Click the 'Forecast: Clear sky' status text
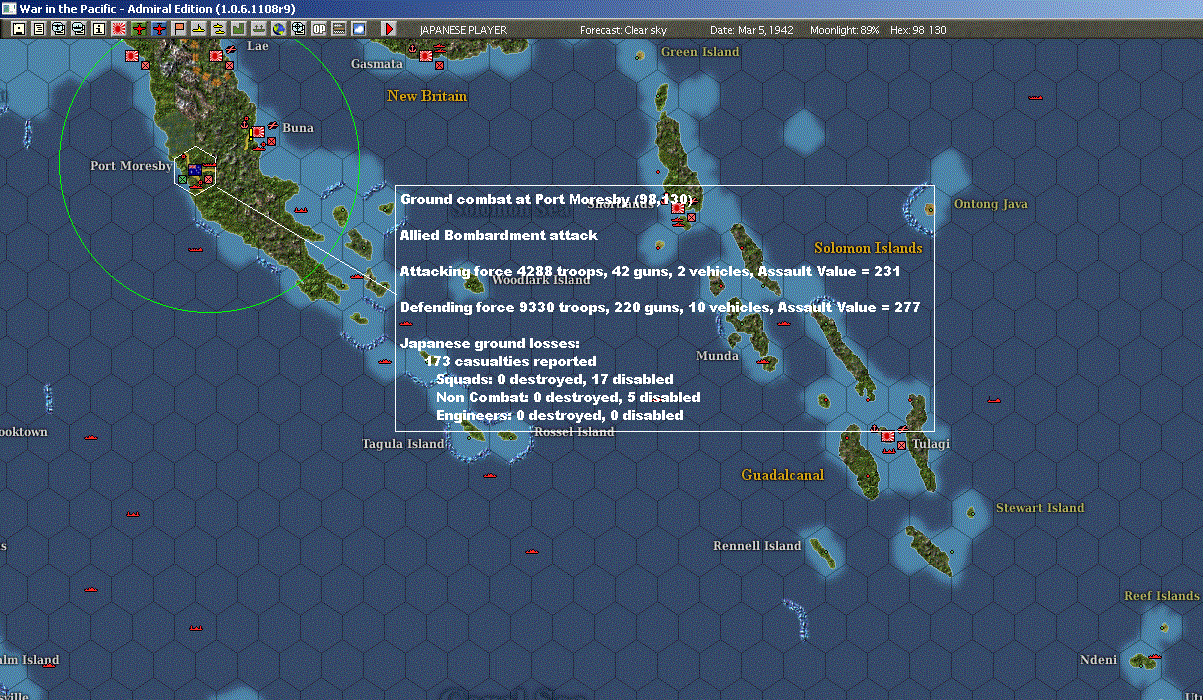The image size is (1203, 700). point(623,30)
